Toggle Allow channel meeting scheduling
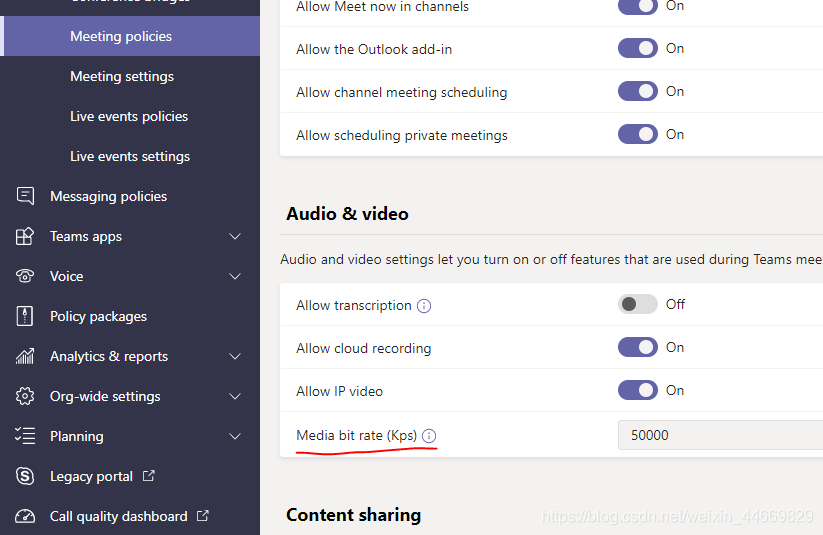Image resolution: width=823 pixels, height=535 pixels. pyautogui.click(x=638, y=91)
